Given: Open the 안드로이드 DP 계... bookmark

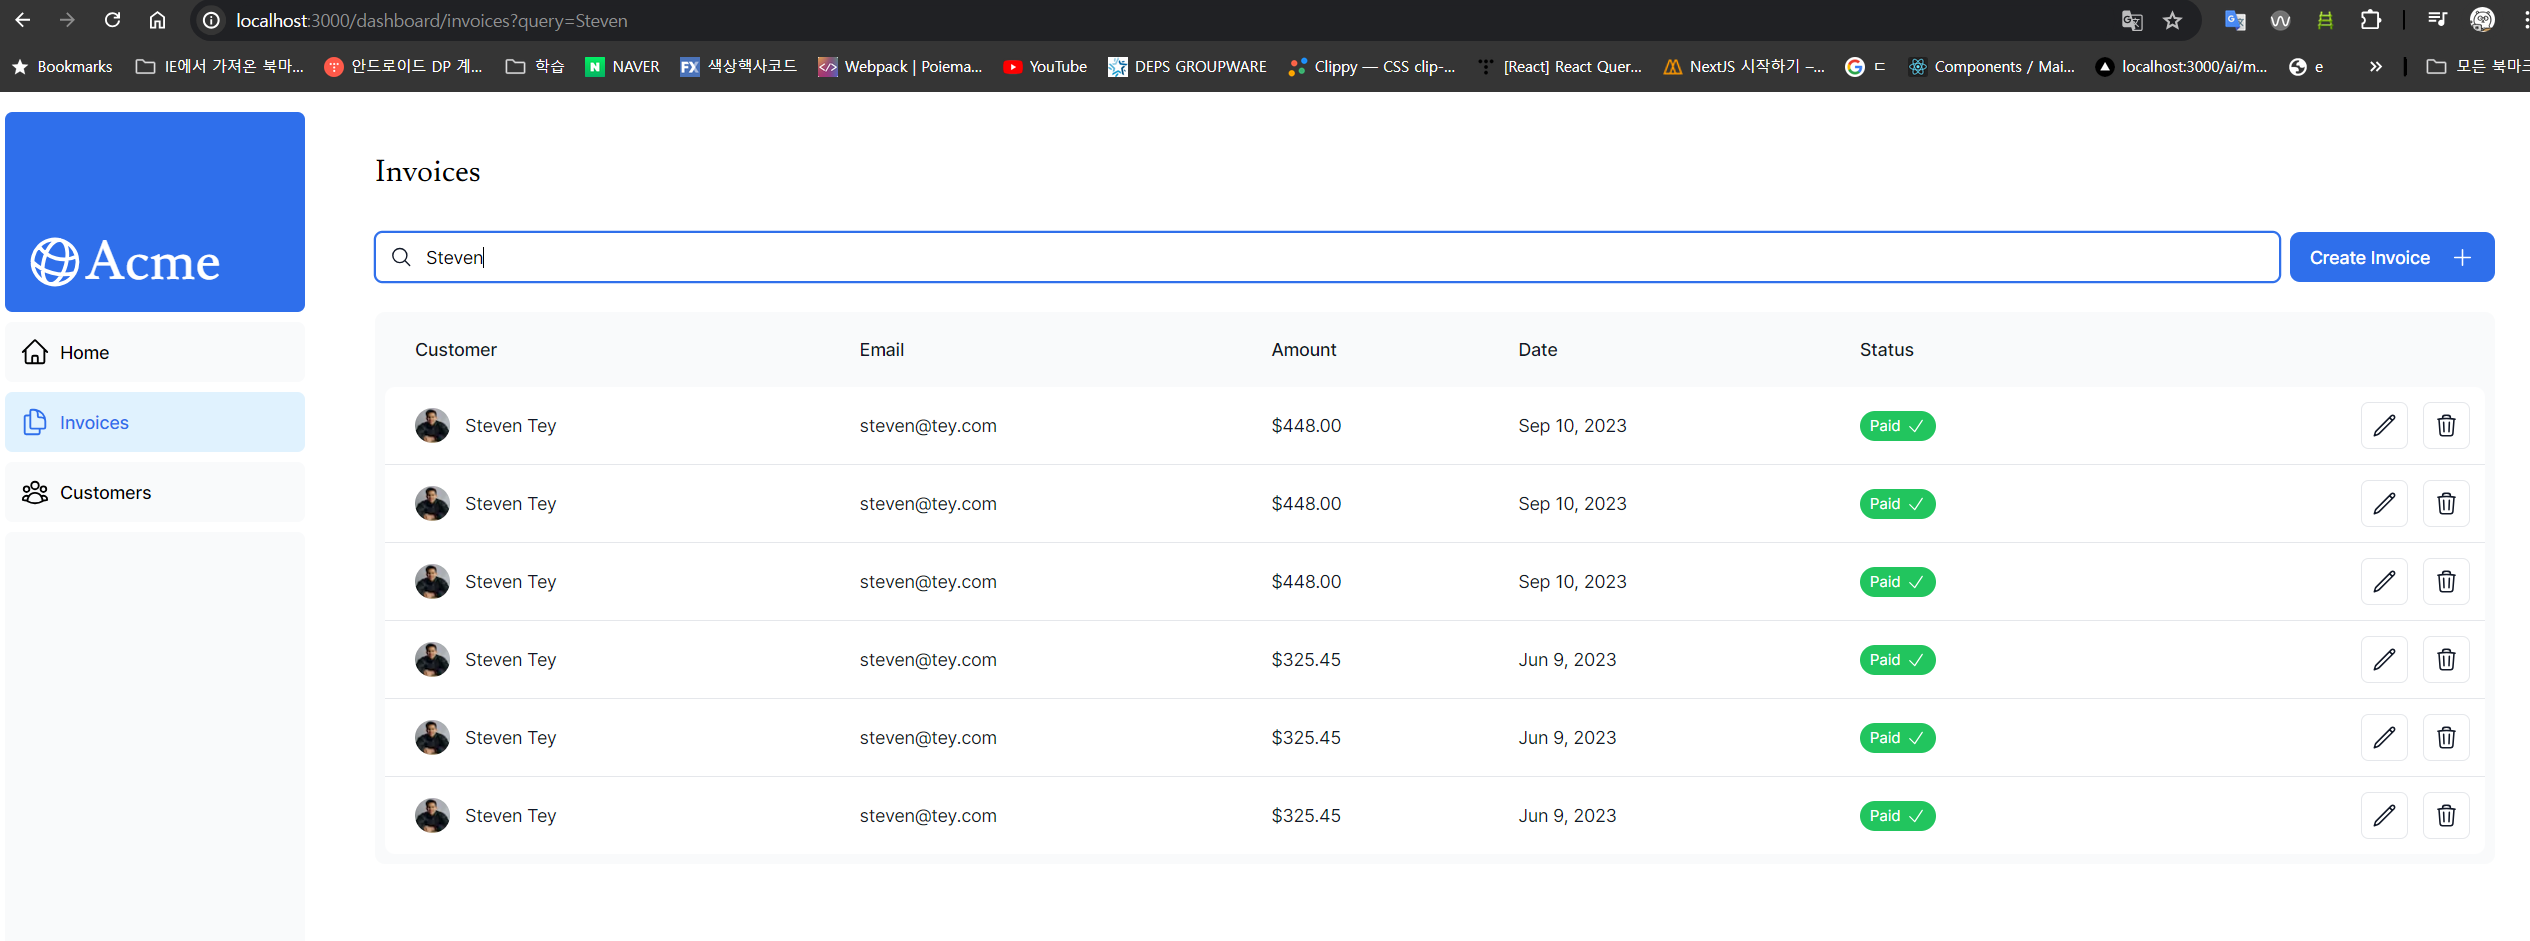Looking at the screenshot, I should coord(404,66).
